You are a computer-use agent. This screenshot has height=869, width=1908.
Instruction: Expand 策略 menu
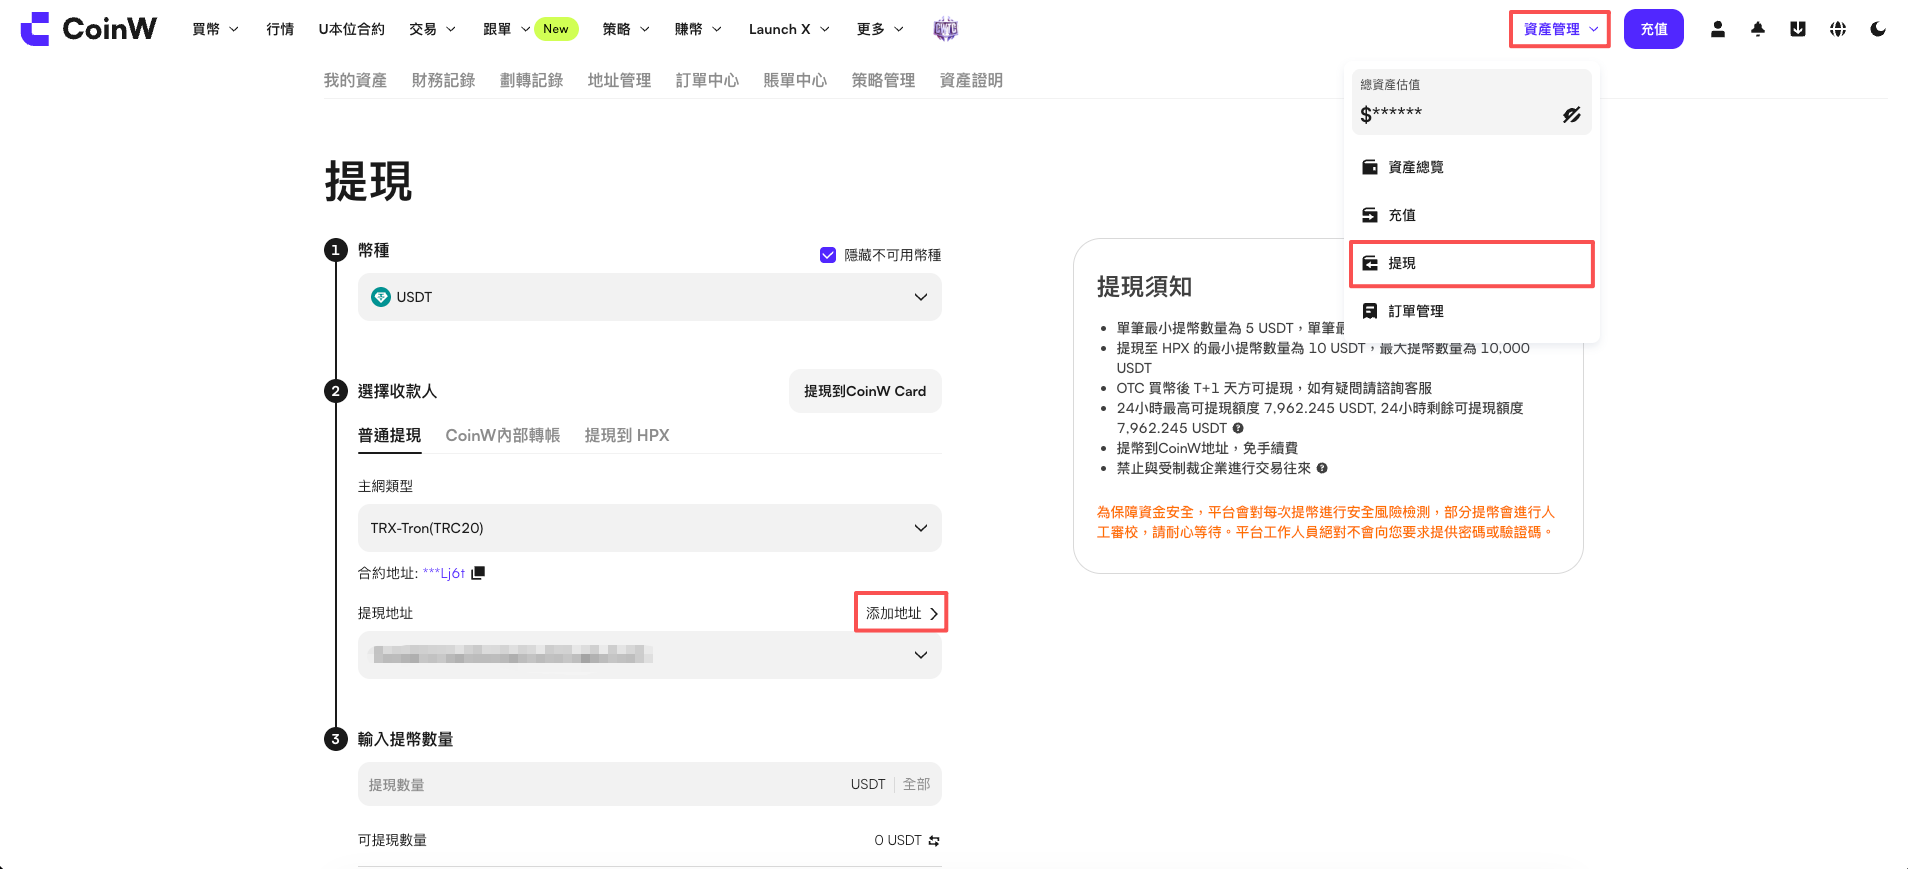626,29
